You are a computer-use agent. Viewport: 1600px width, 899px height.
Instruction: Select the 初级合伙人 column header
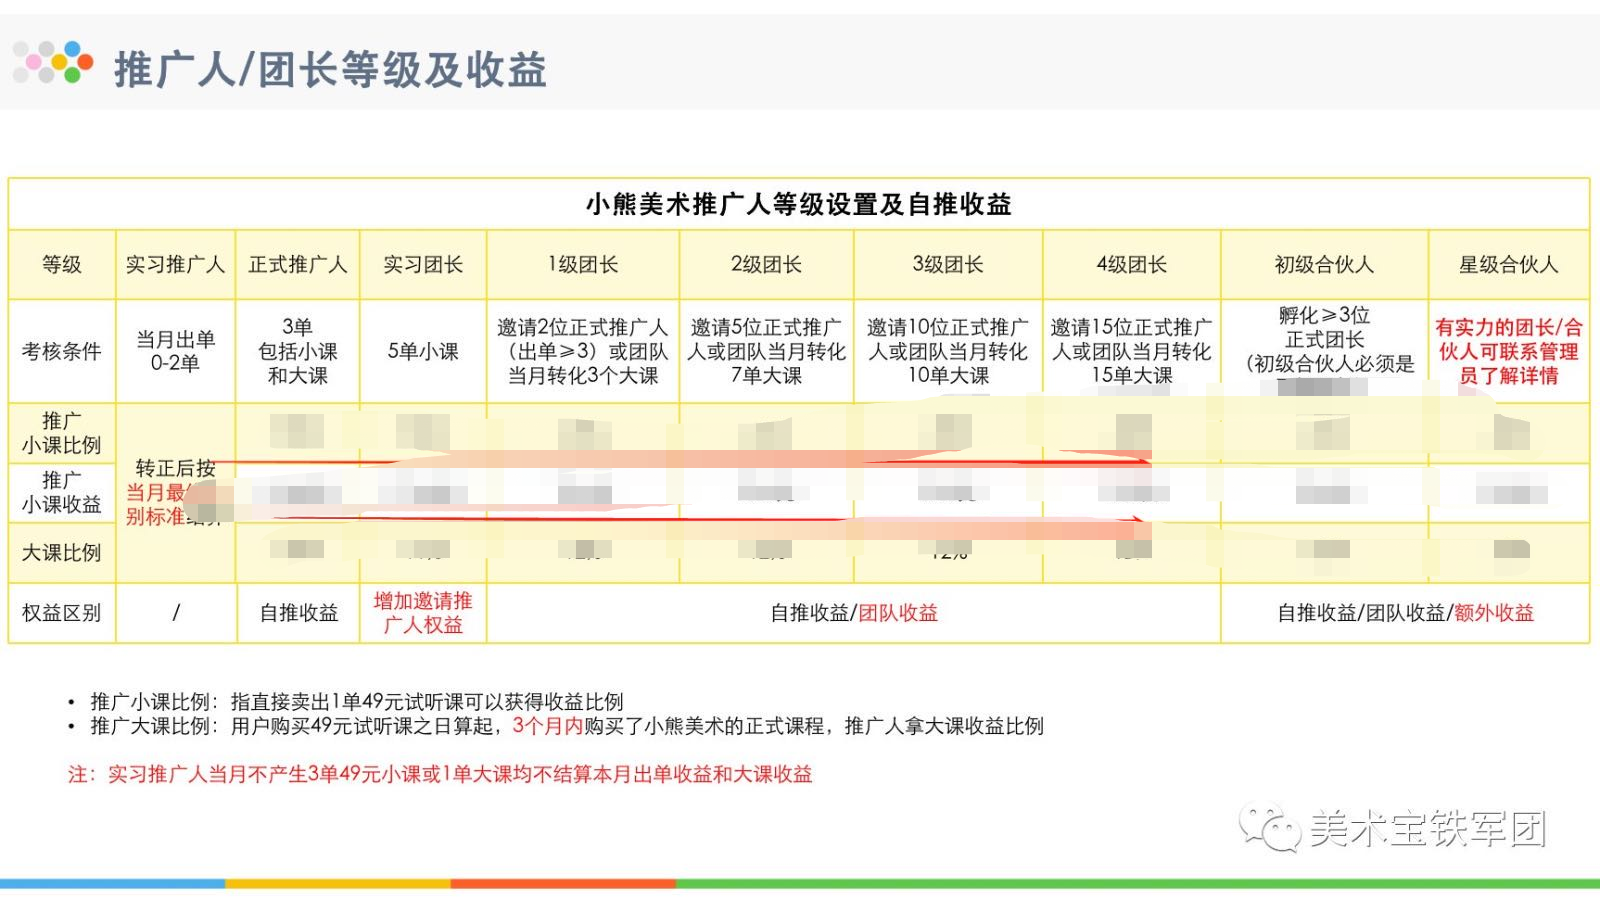tap(1324, 265)
